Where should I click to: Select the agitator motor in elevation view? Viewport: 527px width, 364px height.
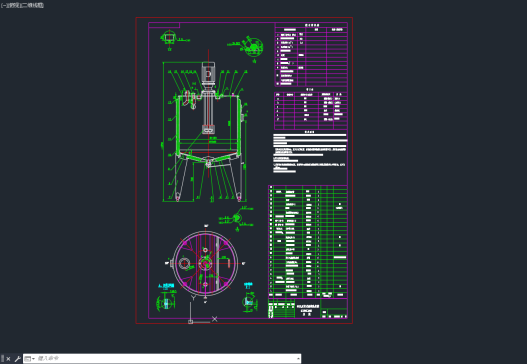(208, 74)
